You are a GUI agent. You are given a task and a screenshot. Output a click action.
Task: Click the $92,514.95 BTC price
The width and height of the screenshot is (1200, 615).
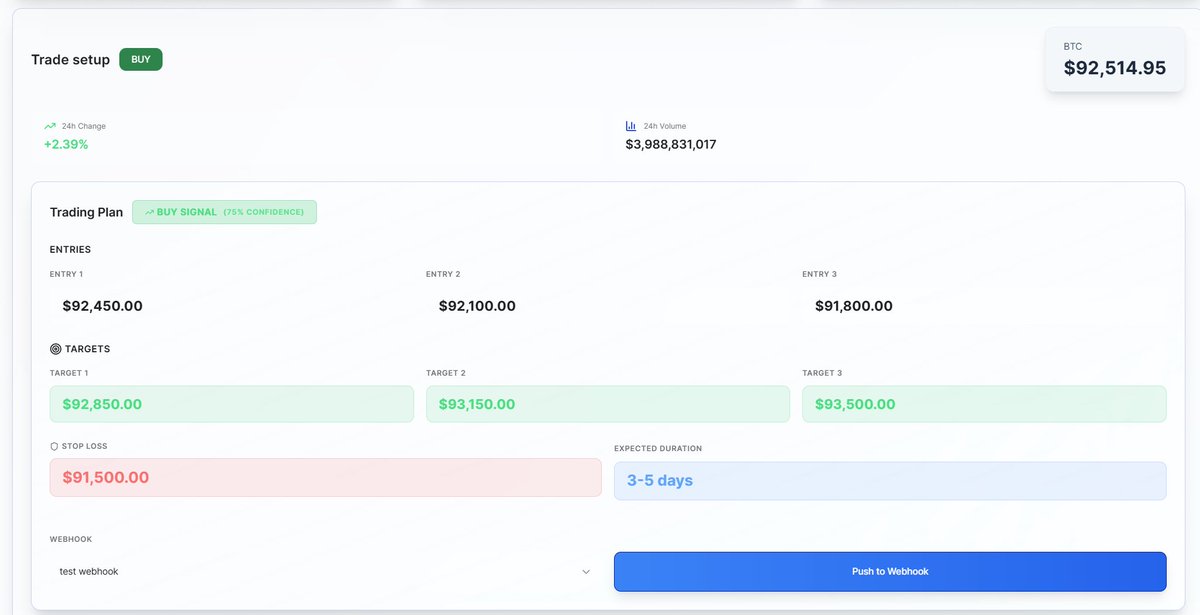[x=1115, y=68]
